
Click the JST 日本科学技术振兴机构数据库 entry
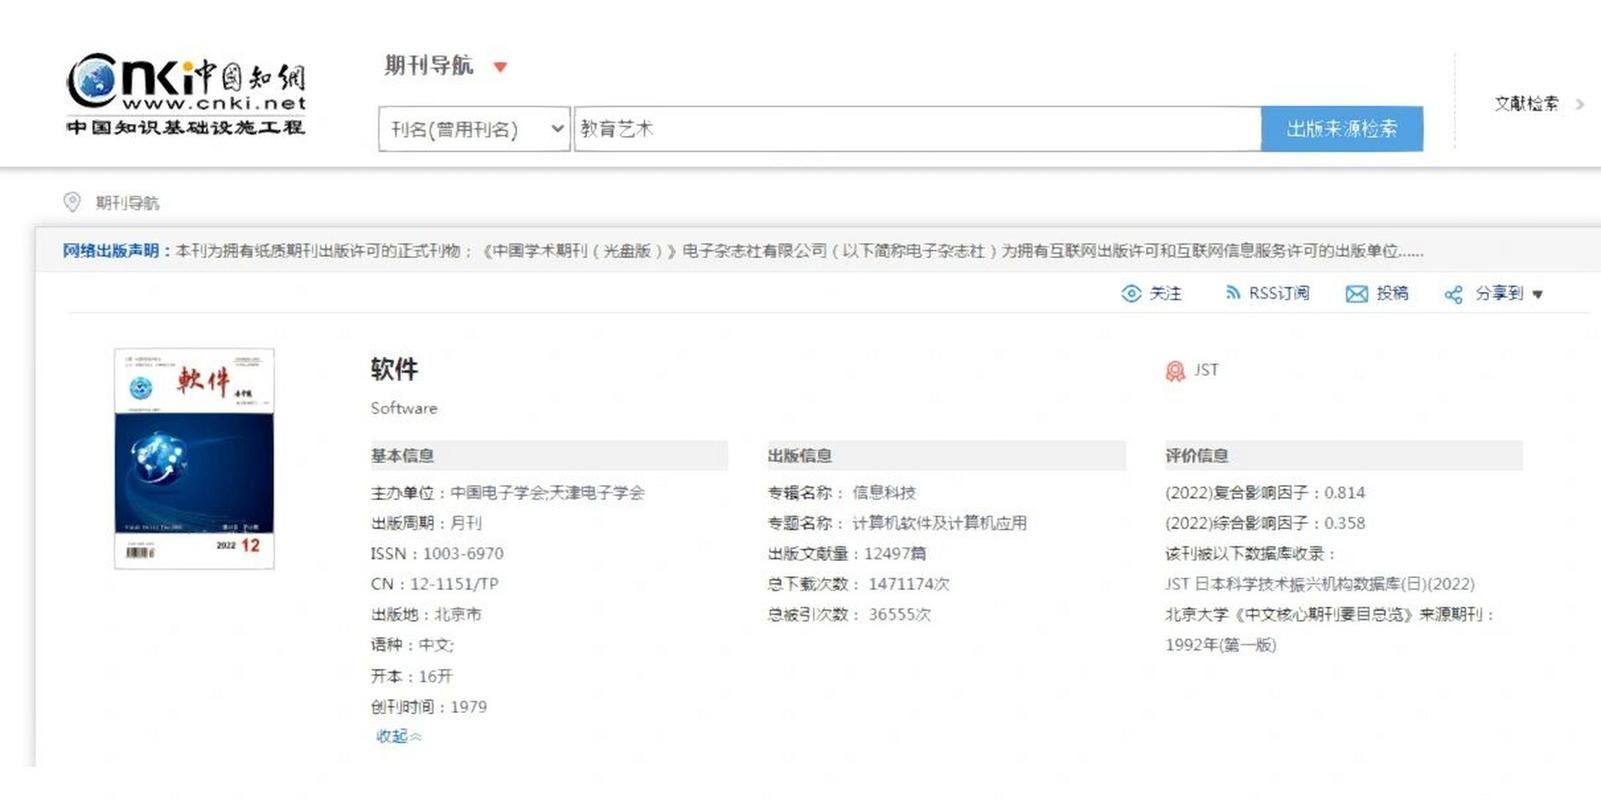1319,584
